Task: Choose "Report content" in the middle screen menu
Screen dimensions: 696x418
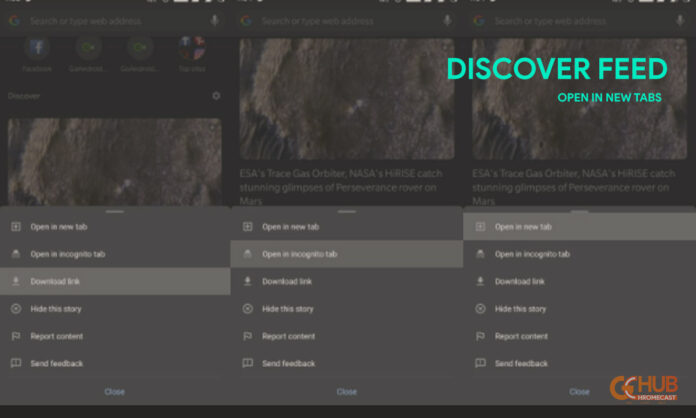Action: pos(288,336)
